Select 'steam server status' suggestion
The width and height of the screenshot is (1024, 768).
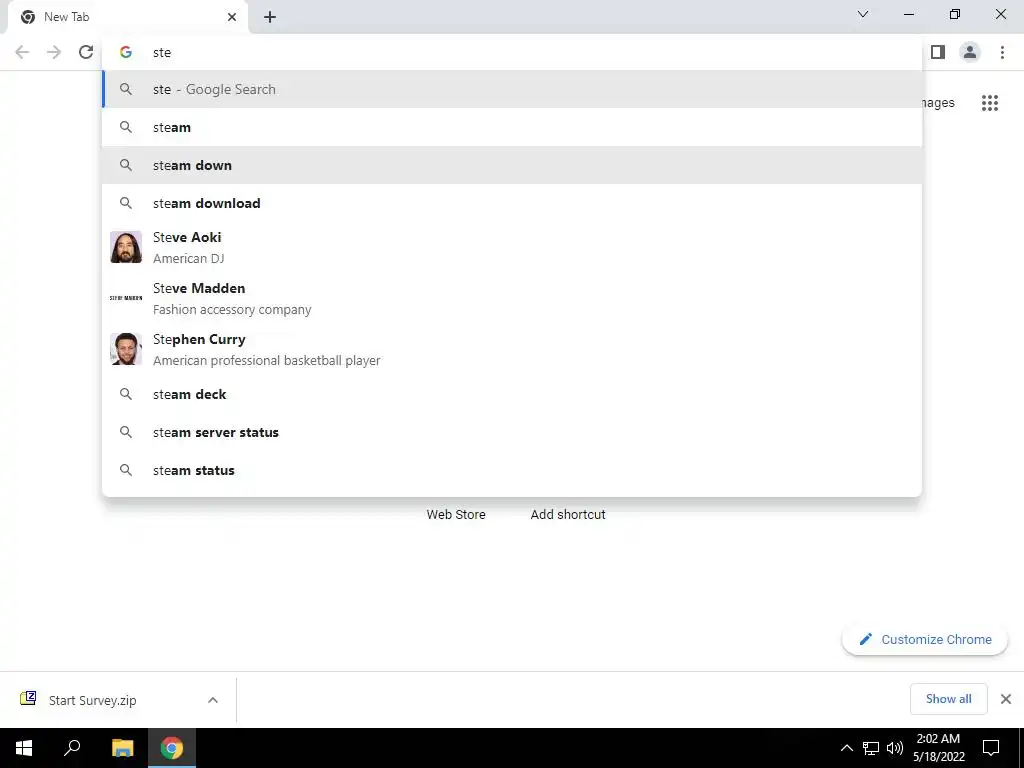512,432
